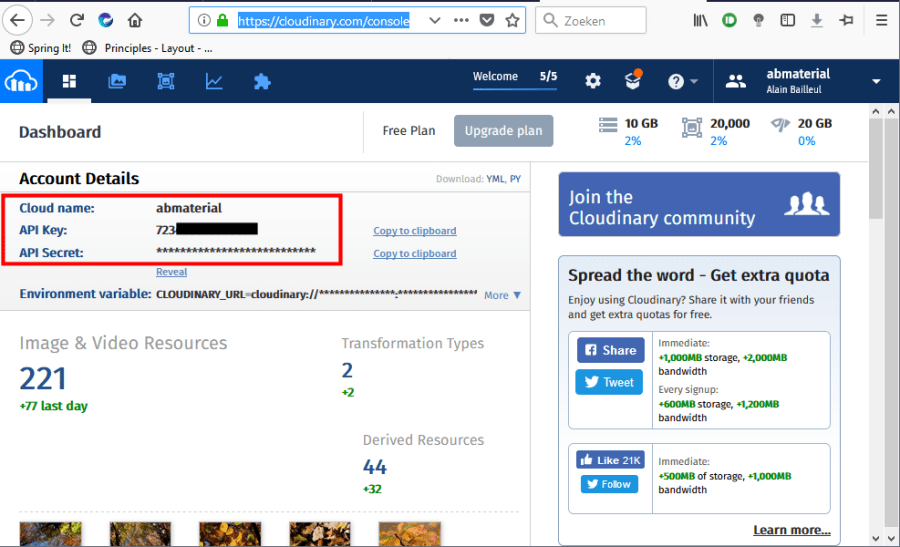This screenshot has height=547, width=900.
Task: Reveal the API Secret
Action: click(171, 272)
